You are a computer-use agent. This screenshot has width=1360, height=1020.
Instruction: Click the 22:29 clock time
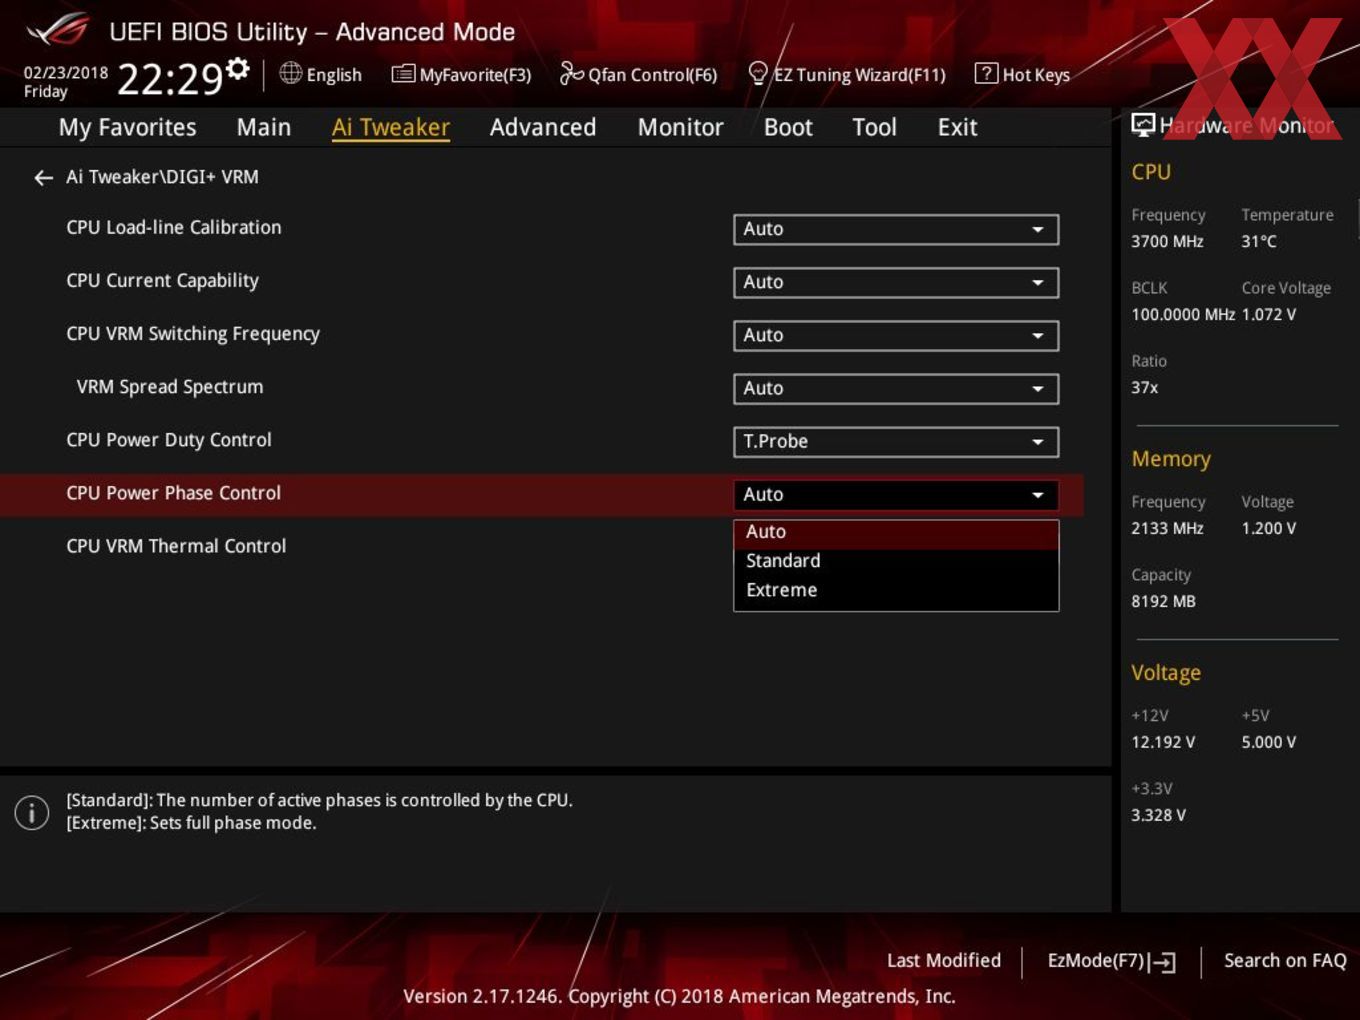tap(170, 78)
